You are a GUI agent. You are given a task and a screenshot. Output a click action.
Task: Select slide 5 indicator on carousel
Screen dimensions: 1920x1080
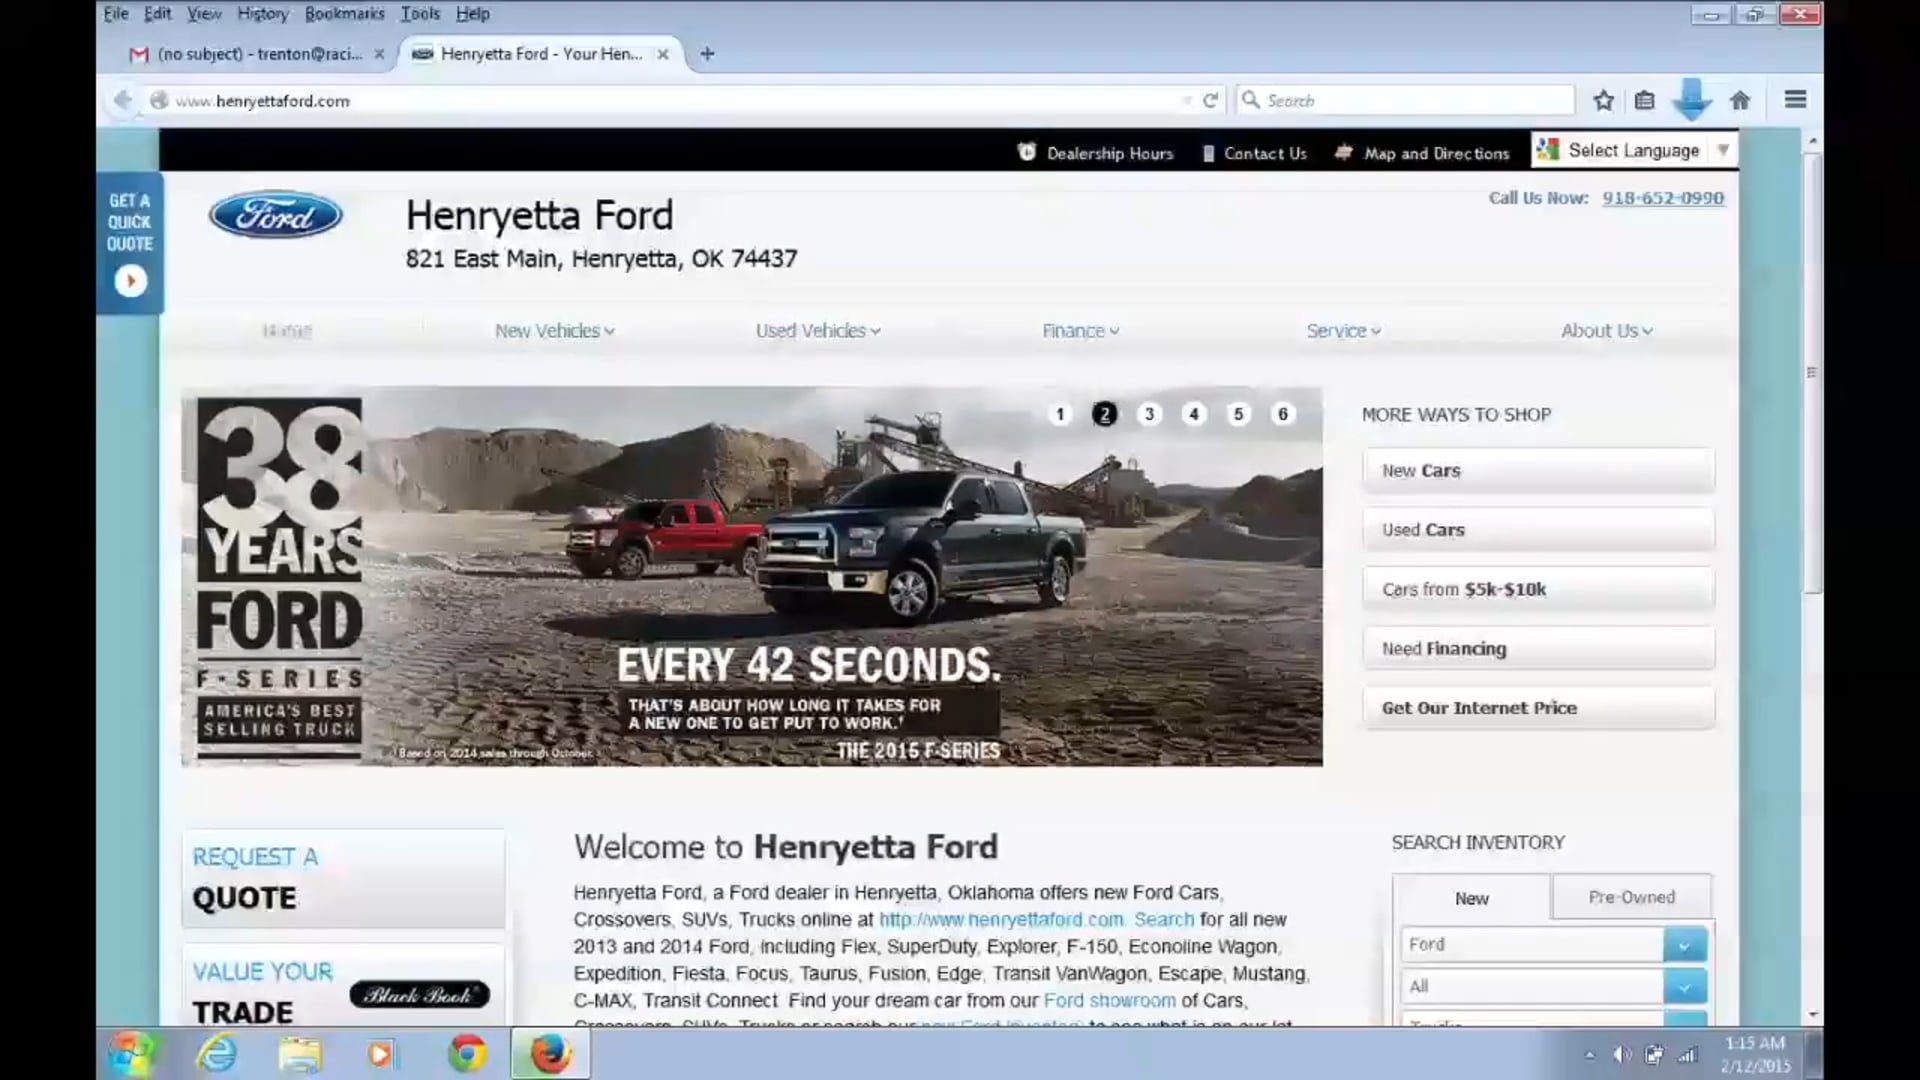coord(1238,414)
